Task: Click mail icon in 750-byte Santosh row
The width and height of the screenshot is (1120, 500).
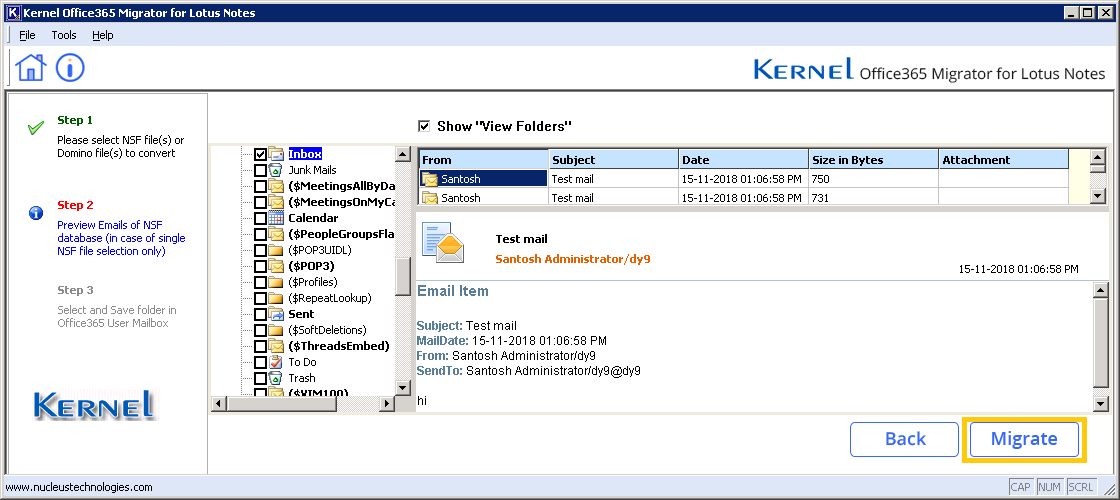Action: tap(430, 179)
